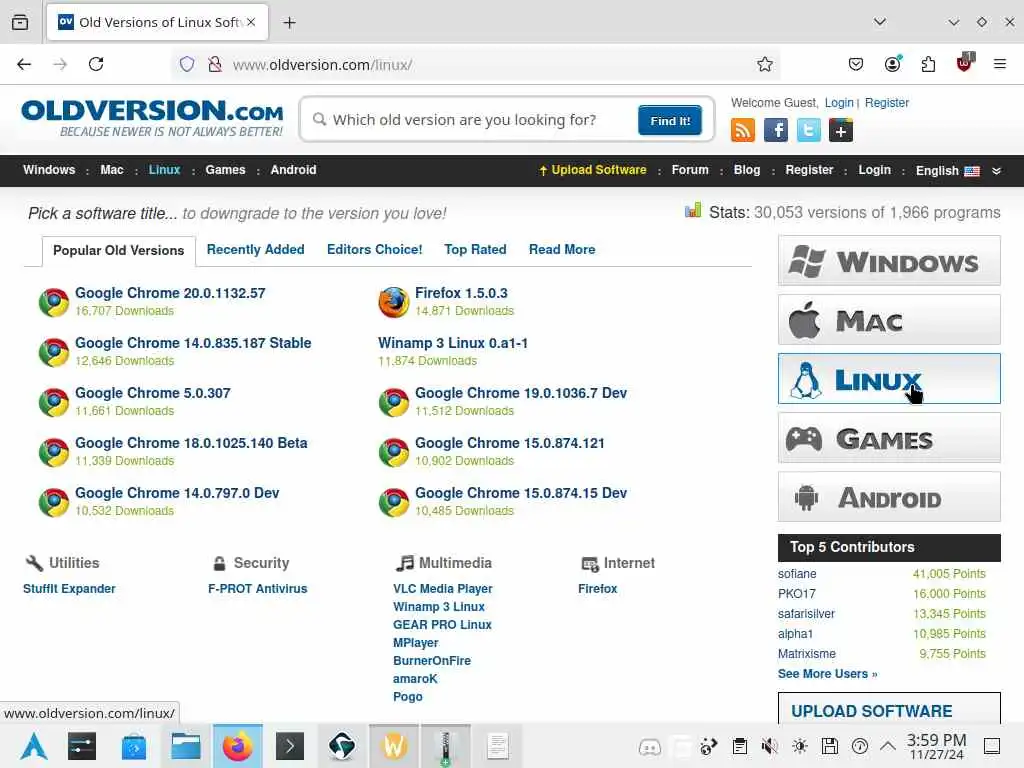Open Forum in the navigation bar

(690, 170)
